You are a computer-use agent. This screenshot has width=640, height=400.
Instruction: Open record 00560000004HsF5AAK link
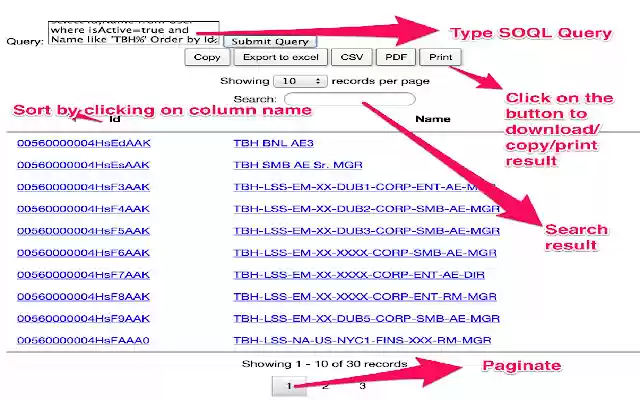coord(83,231)
